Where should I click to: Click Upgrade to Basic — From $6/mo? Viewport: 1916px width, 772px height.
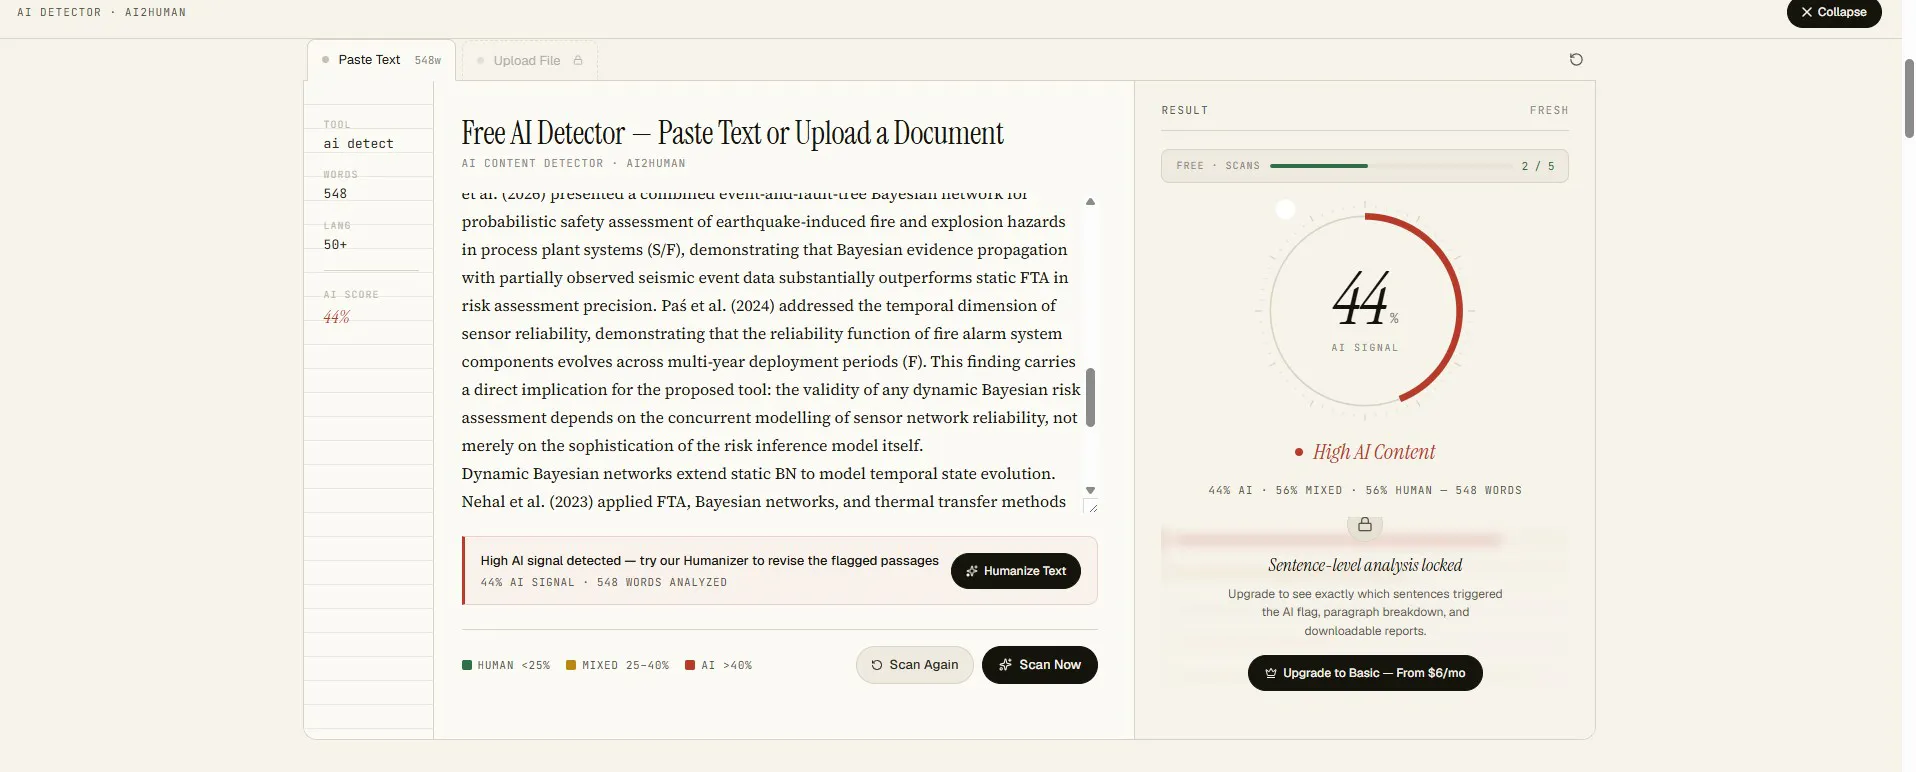tap(1365, 673)
